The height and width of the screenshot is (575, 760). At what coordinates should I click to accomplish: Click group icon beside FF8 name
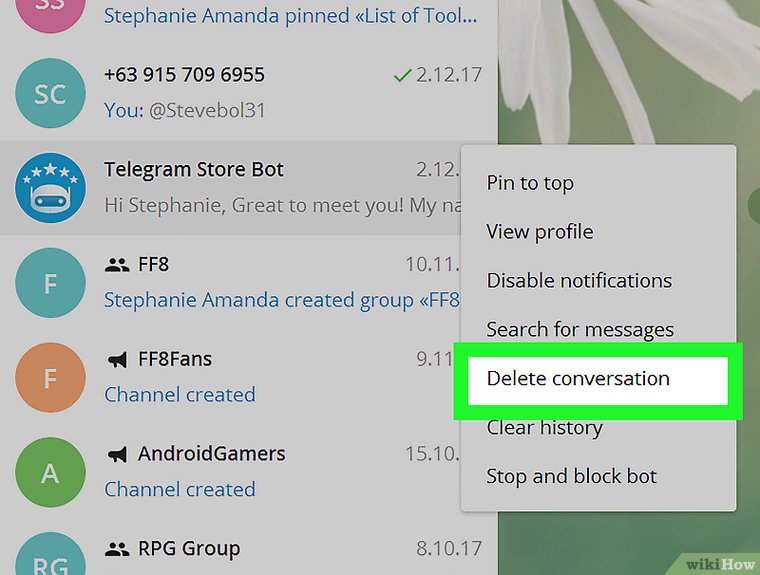click(x=117, y=265)
